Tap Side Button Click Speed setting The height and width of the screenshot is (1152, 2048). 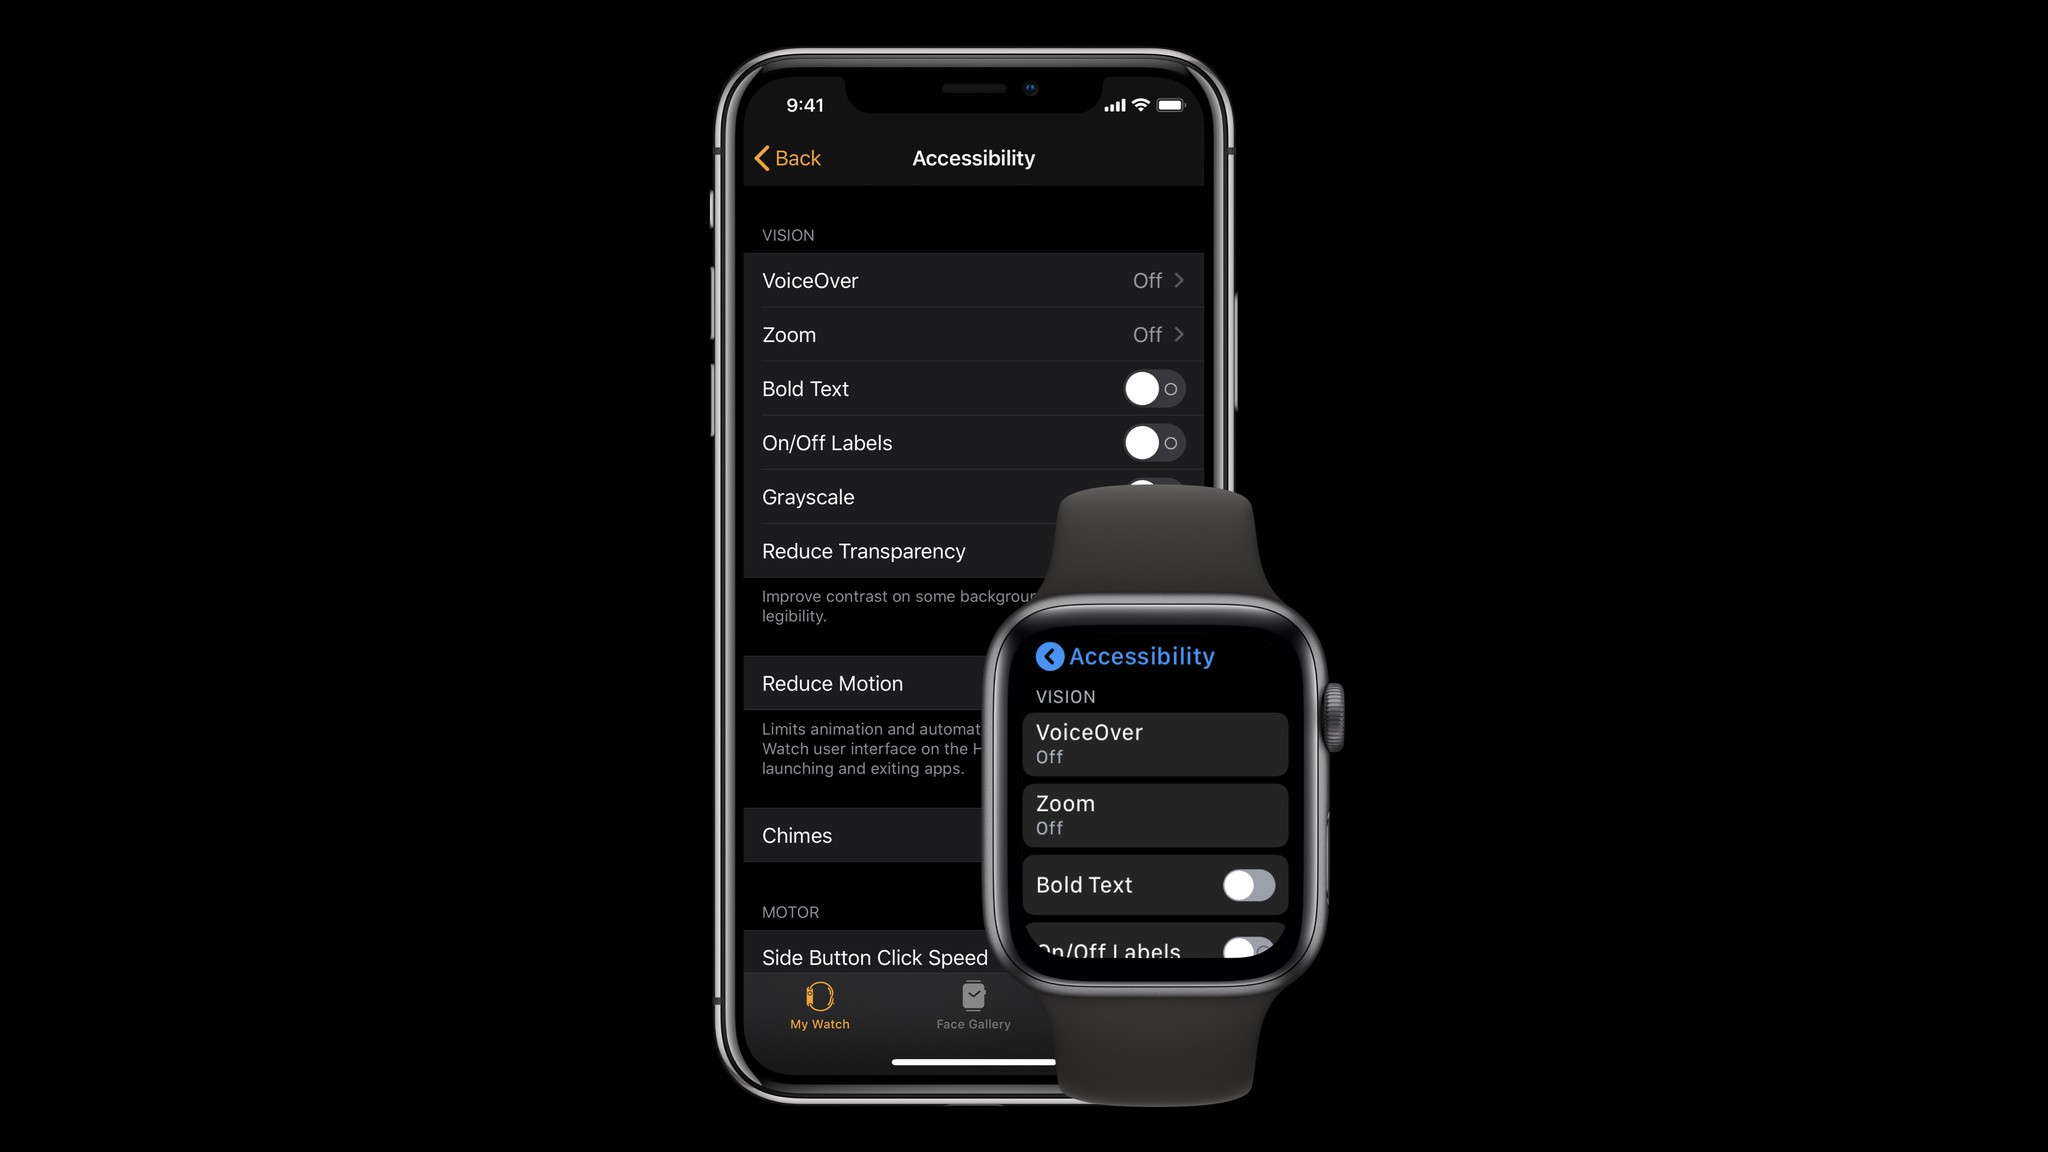click(x=875, y=956)
